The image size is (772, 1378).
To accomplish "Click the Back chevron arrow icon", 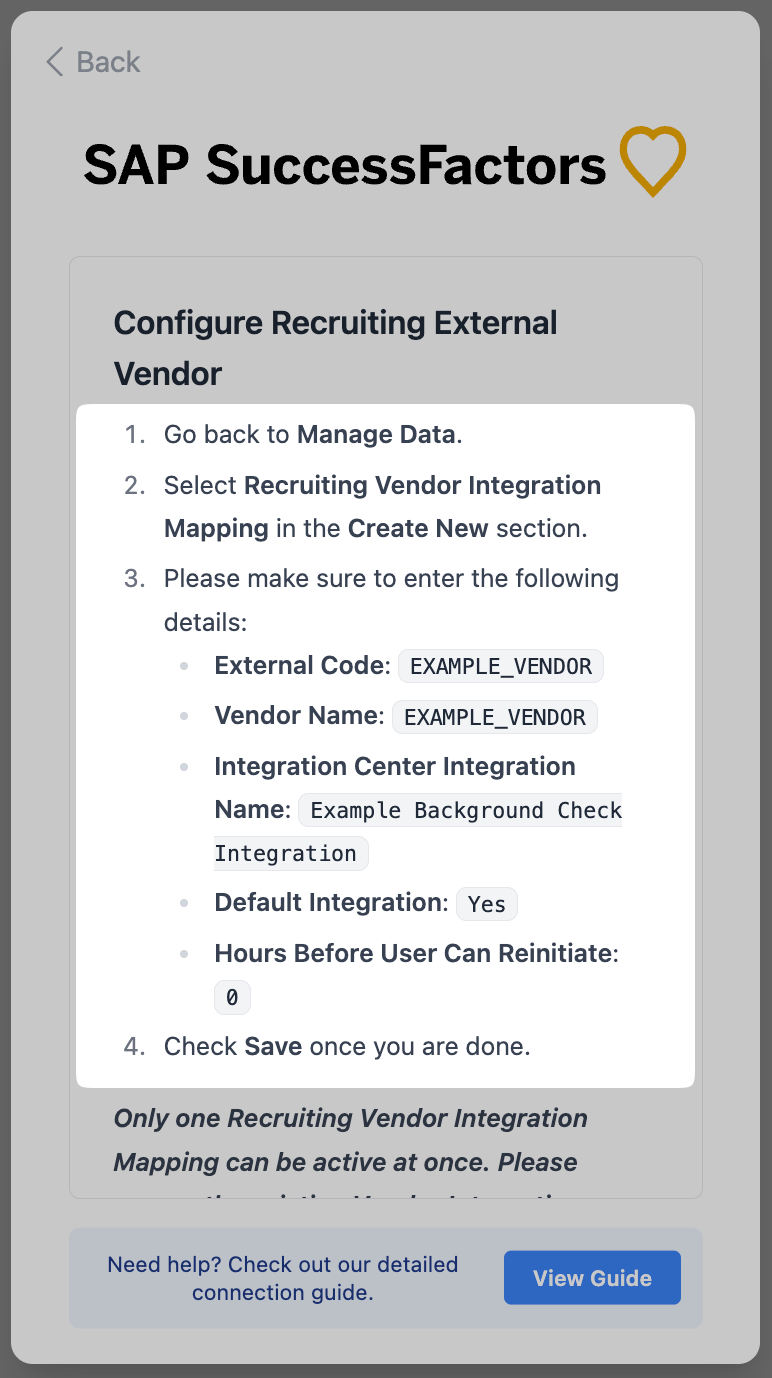I will point(55,62).
